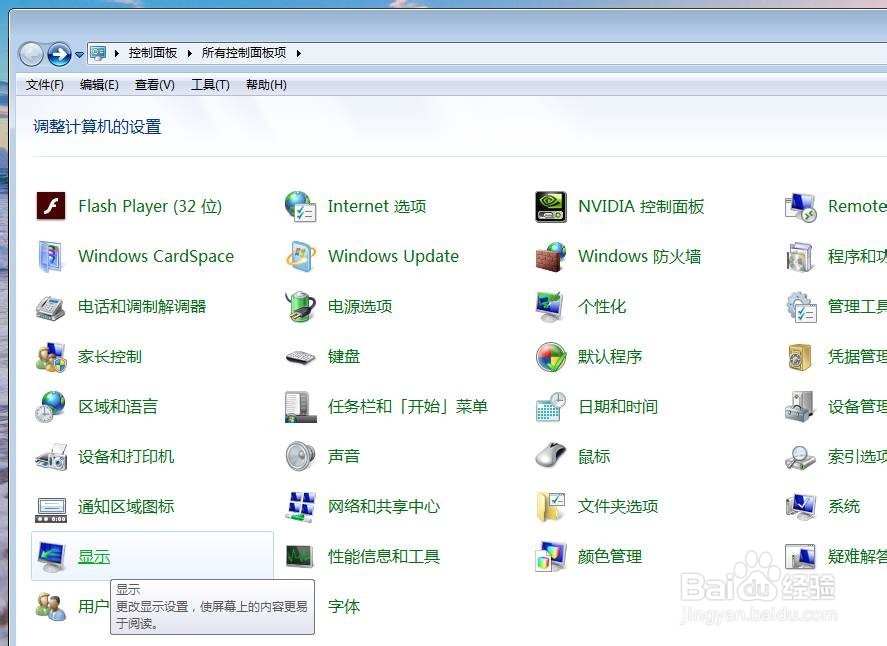Open the 疑难解答 icon
The image size is (887, 646).
pyautogui.click(x=801, y=557)
